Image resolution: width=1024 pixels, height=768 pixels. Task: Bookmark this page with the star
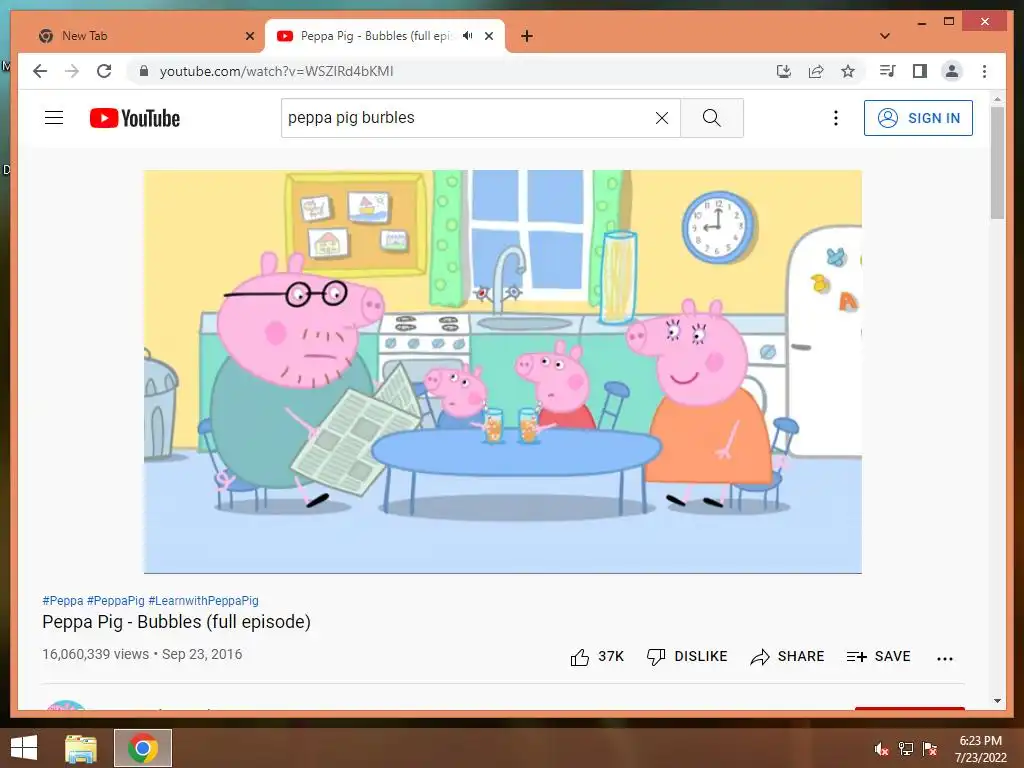click(x=848, y=71)
